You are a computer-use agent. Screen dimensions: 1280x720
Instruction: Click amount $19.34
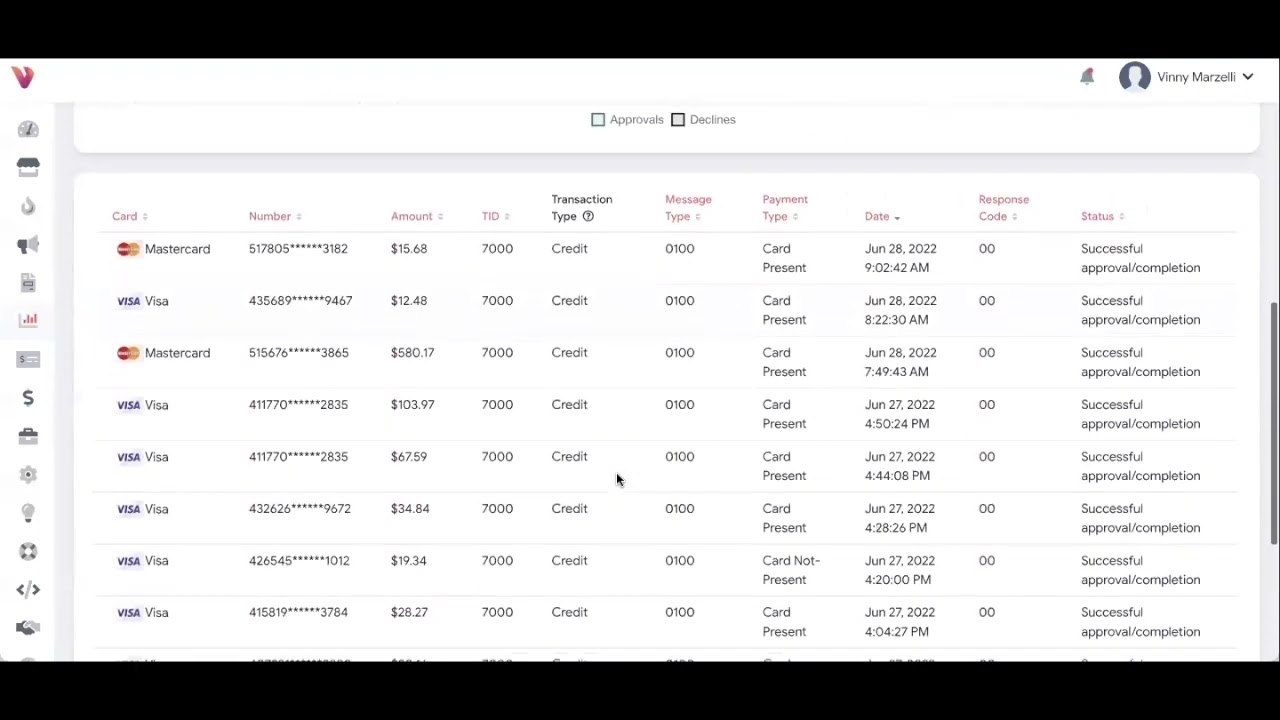(x=409, y=561)
